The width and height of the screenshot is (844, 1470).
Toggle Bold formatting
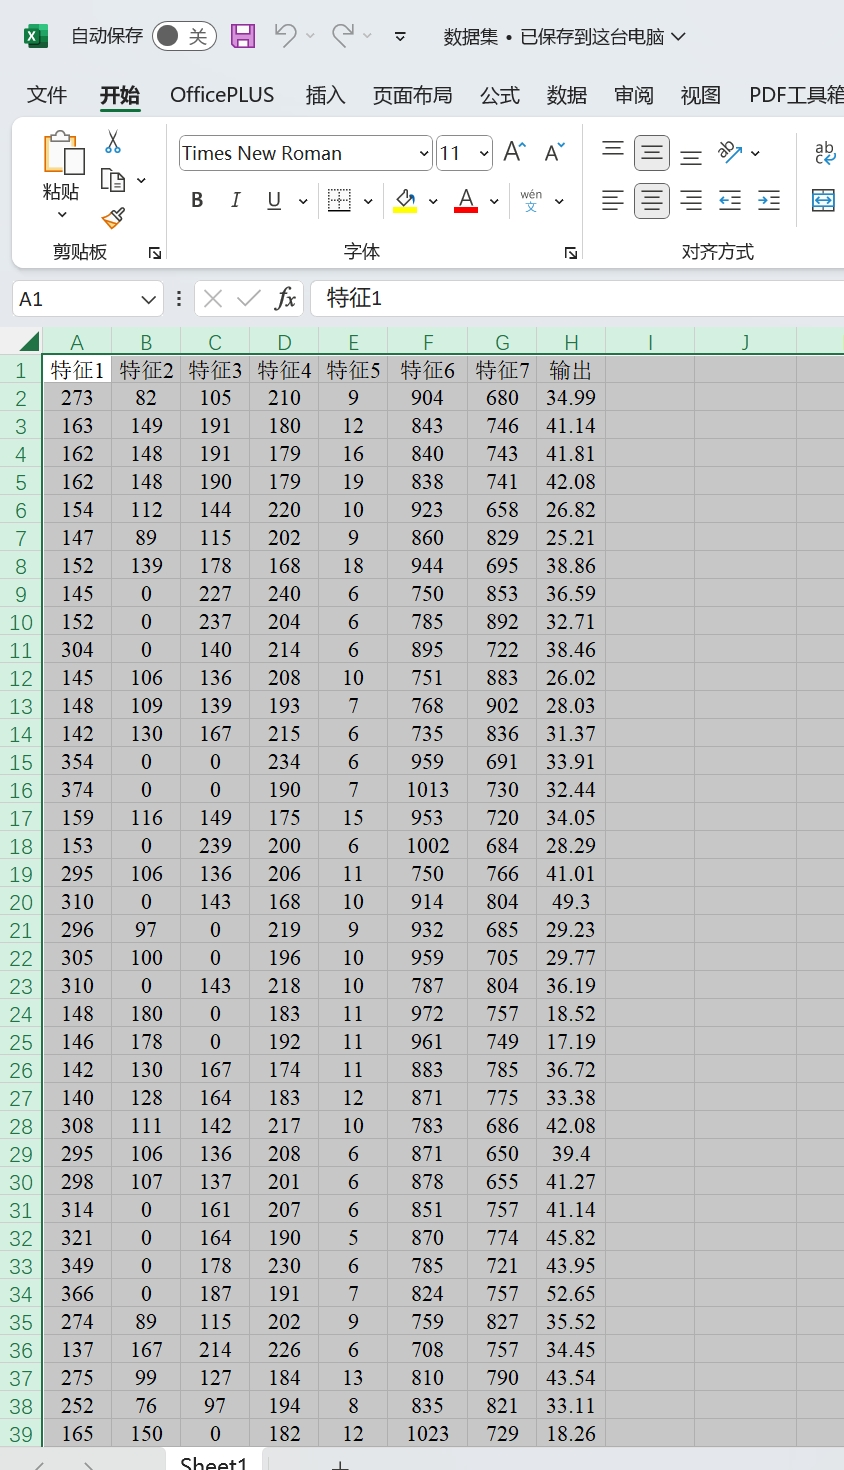pos(197,200)
